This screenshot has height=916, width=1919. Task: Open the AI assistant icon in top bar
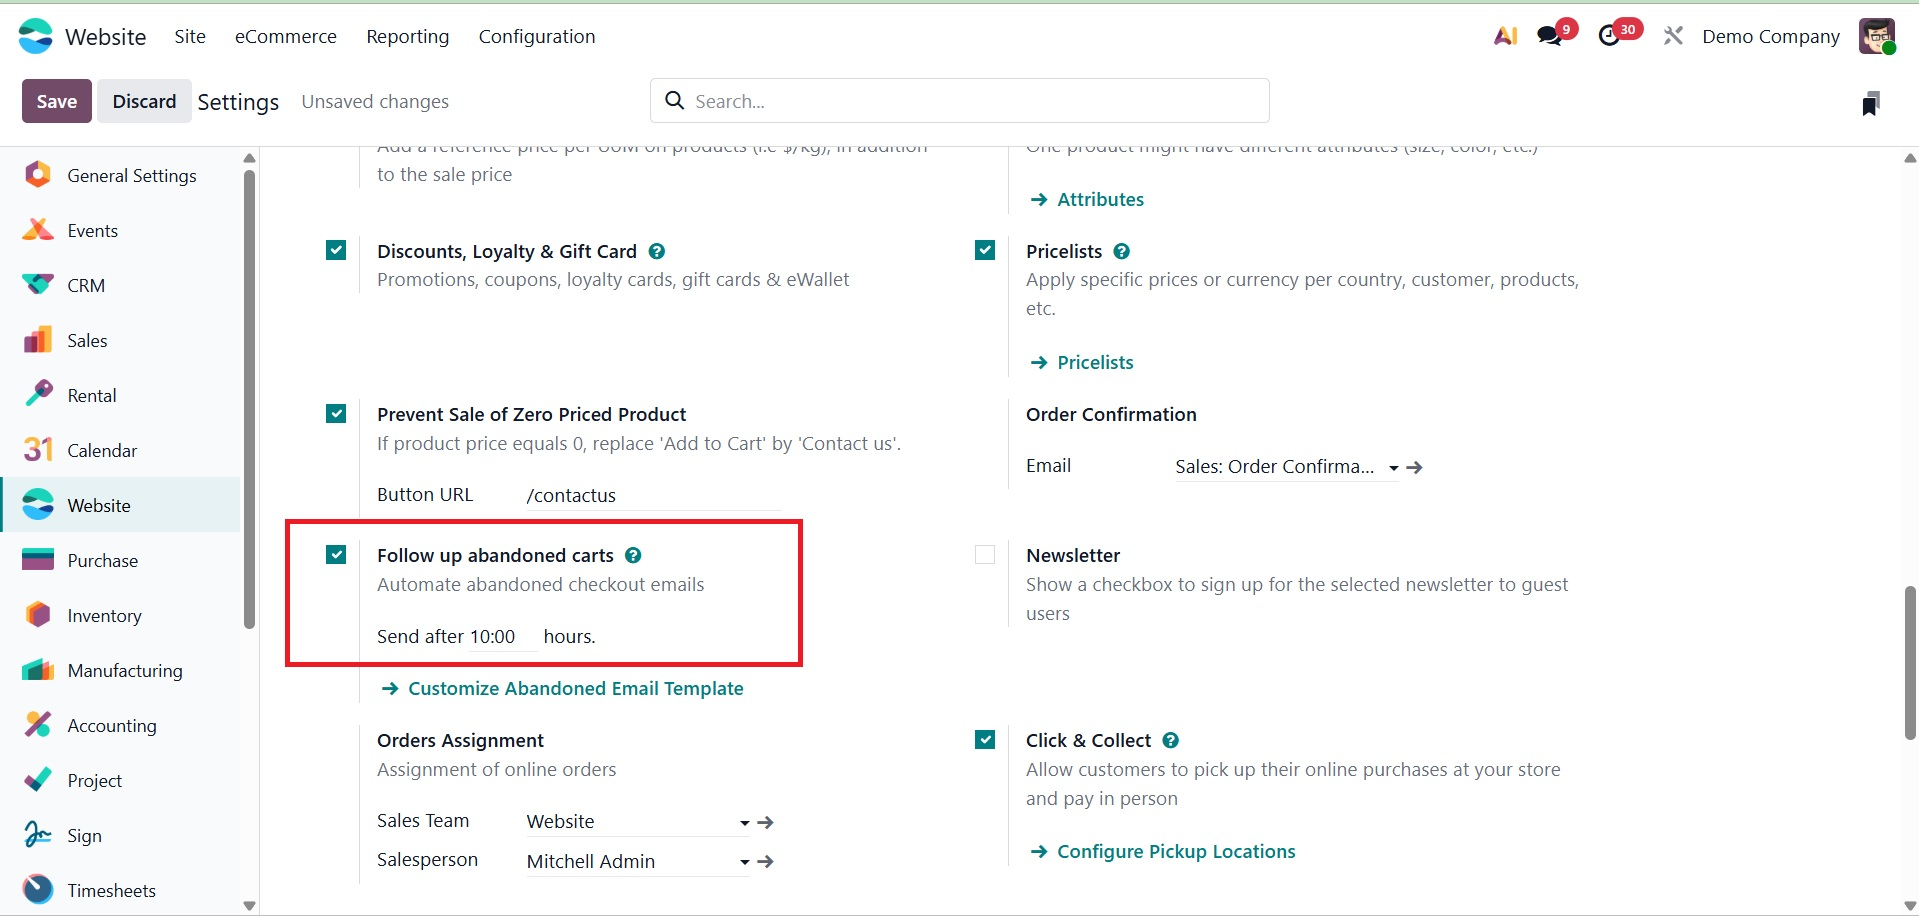[x=1505, y=36]
